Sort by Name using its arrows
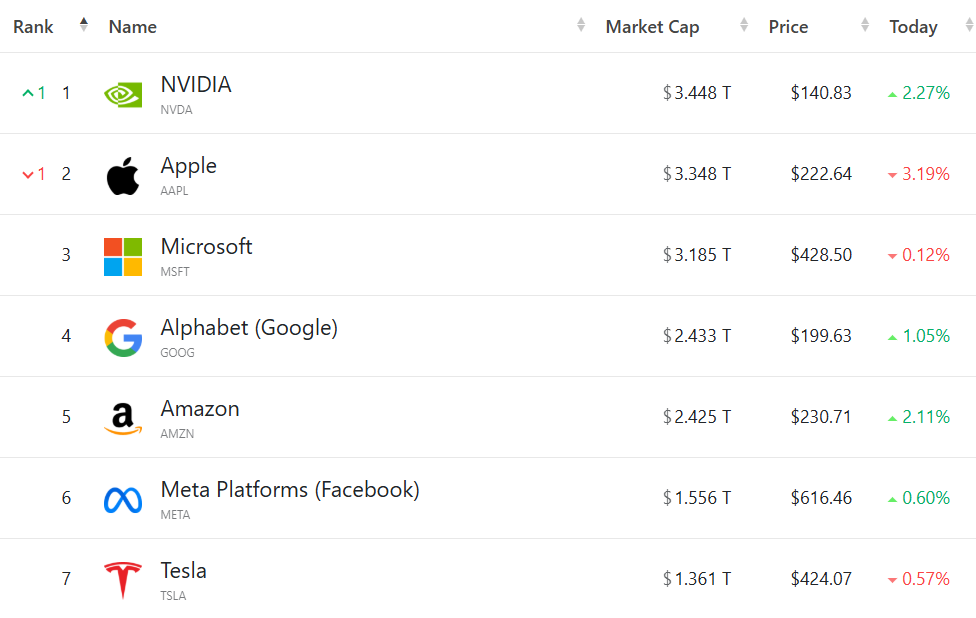976x618 pixels. 581,26
